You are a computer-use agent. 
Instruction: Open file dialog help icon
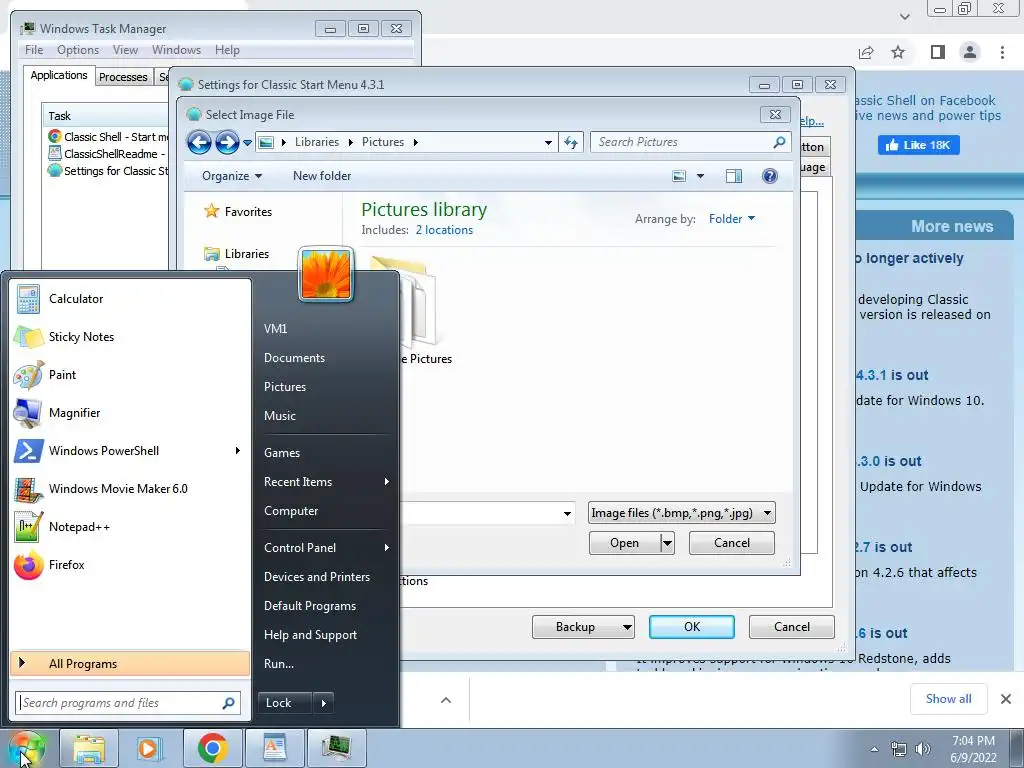[770, 176]
